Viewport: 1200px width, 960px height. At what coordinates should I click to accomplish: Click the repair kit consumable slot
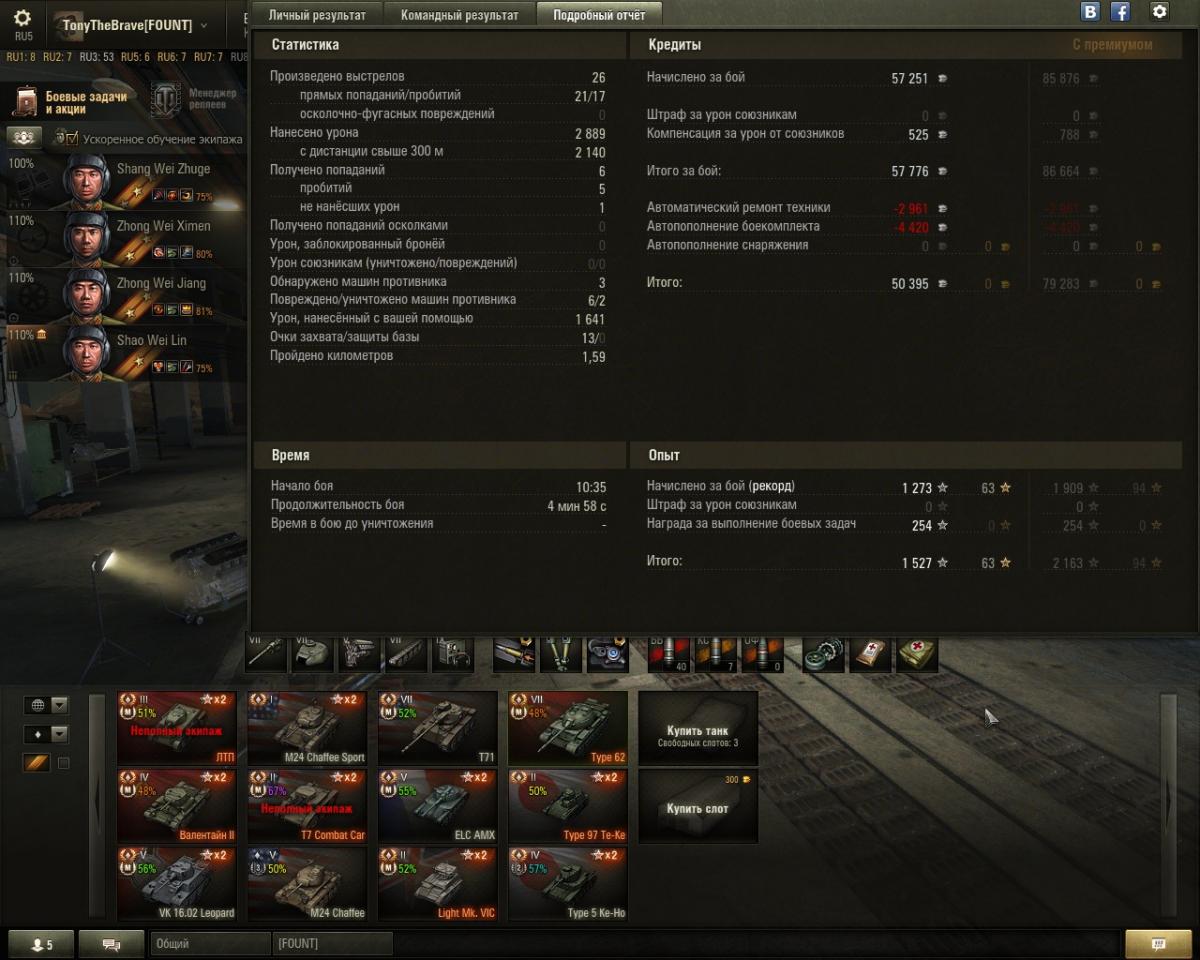pyautogui.click(x=824, y=653)
